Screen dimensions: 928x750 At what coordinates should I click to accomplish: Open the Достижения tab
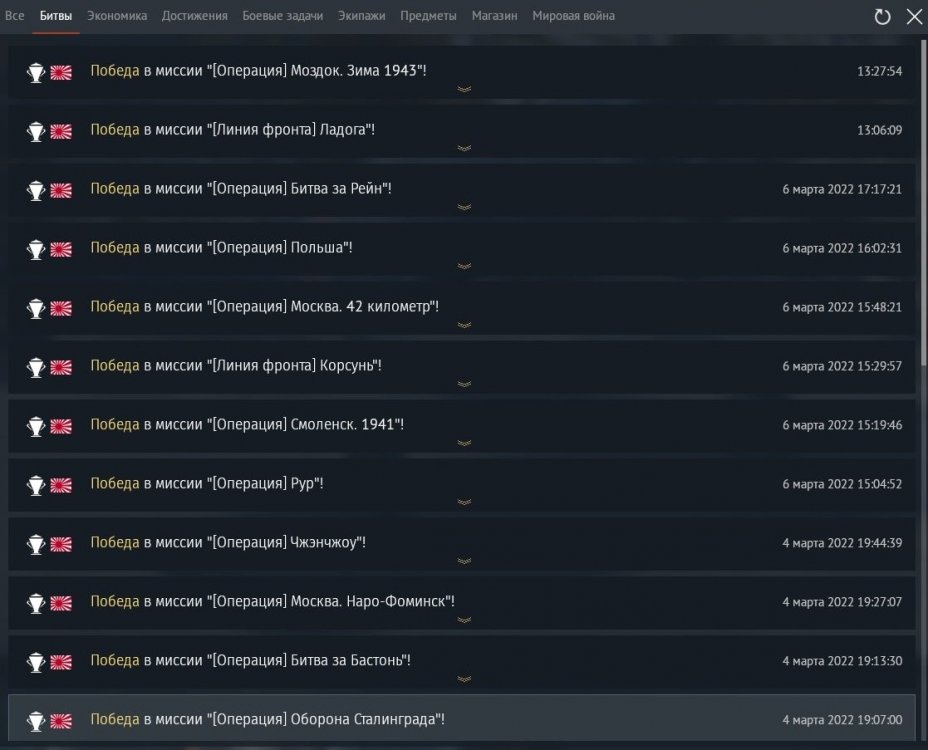(x=194, y=16)
